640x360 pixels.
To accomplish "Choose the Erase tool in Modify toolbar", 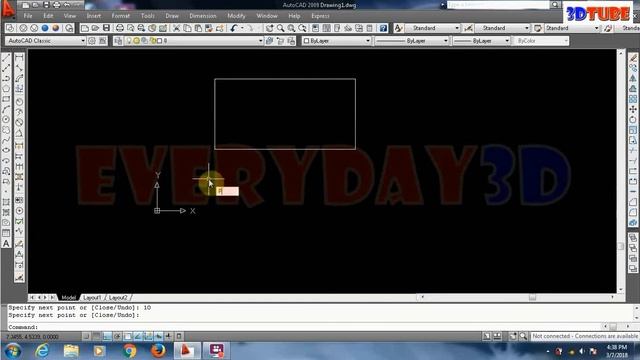I will point(633,58).
